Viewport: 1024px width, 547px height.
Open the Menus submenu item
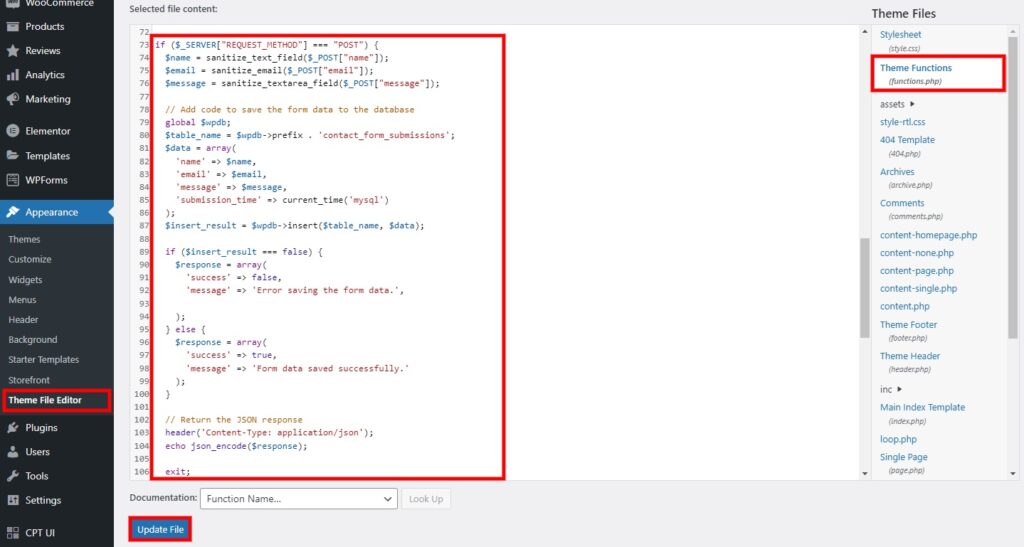coord(22,300)
